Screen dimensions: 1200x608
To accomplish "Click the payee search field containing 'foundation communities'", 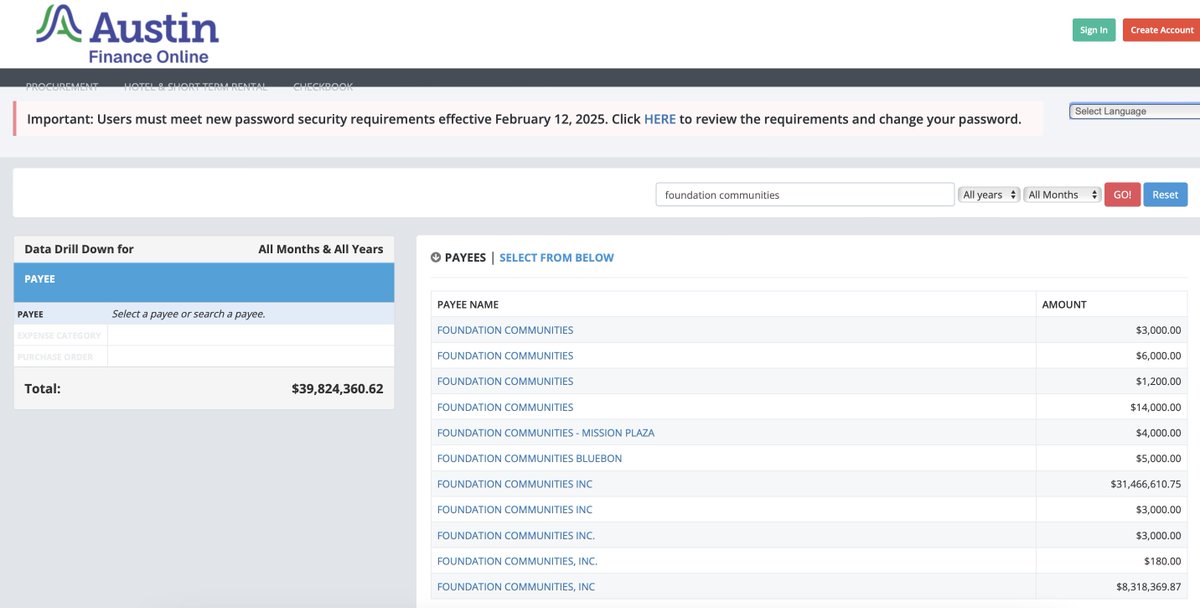I will pyautogui.click(x=805, y=195).
